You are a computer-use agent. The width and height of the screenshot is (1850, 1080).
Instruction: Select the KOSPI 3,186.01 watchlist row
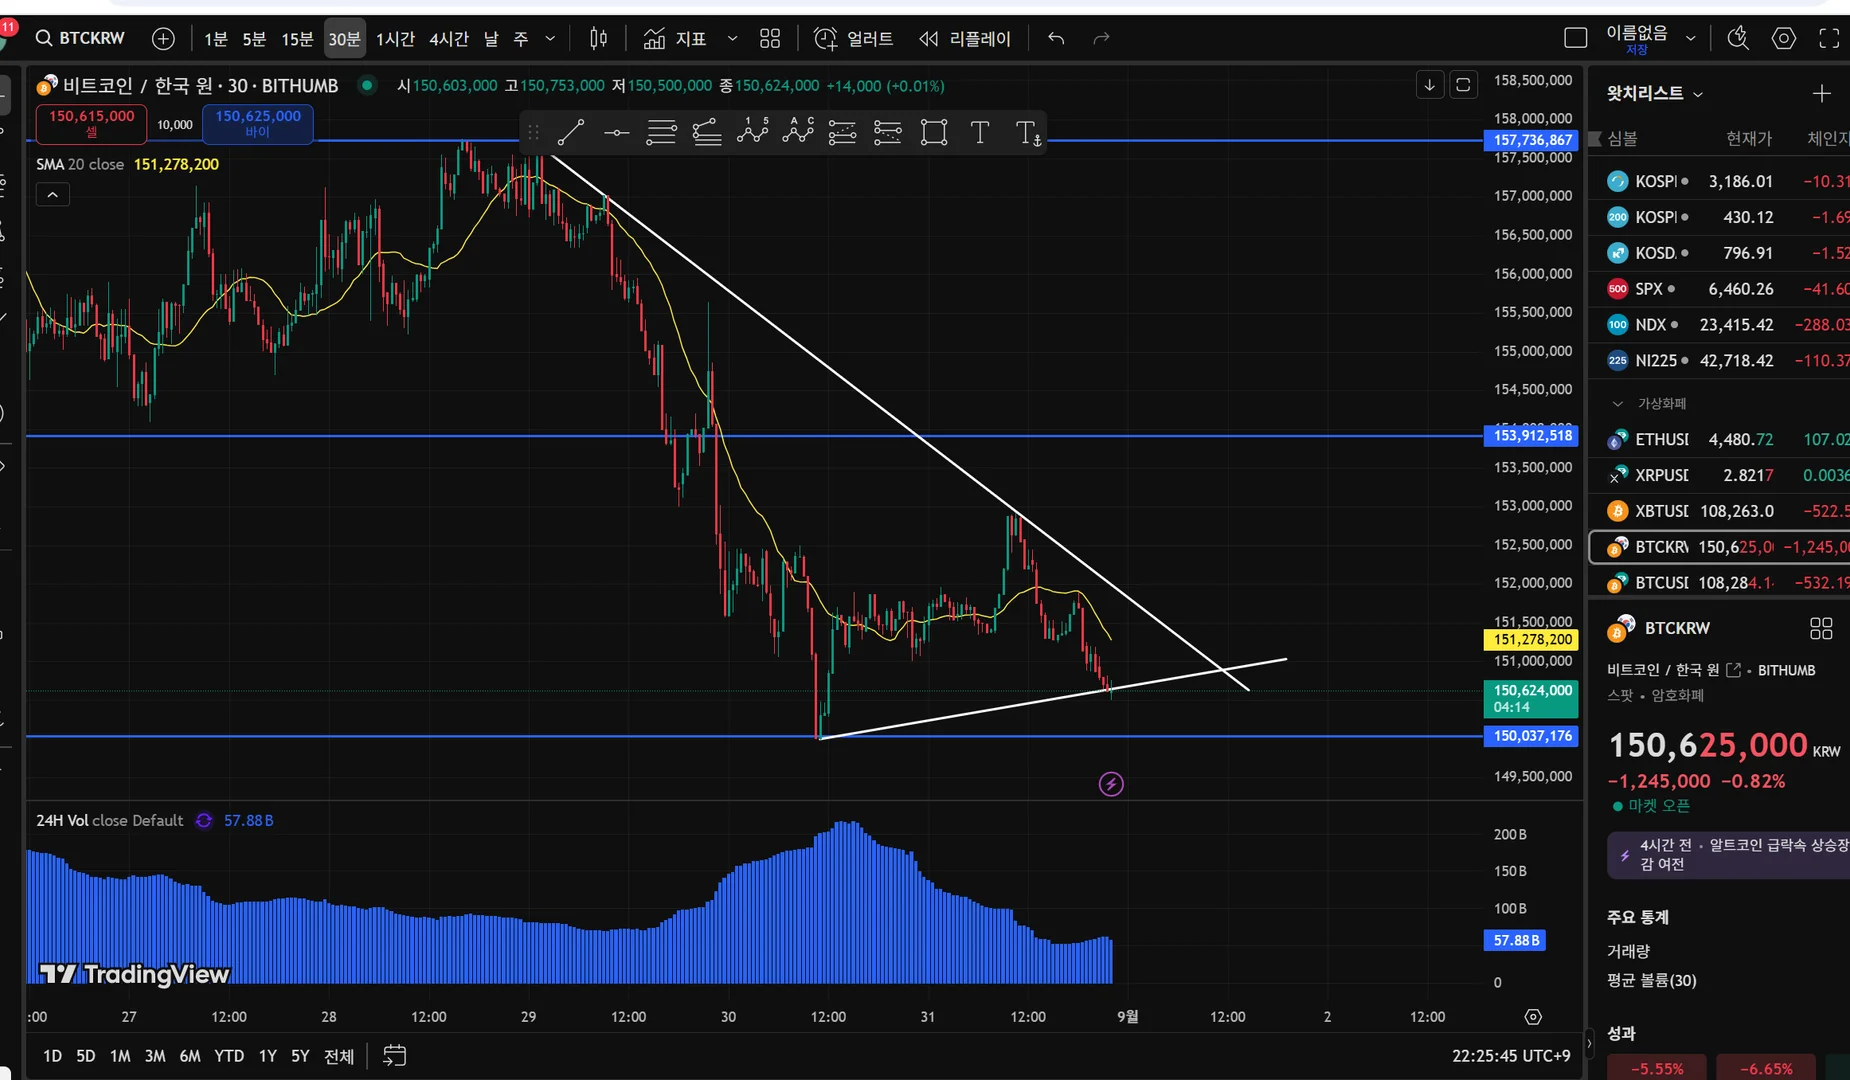tap(1719, 181)
